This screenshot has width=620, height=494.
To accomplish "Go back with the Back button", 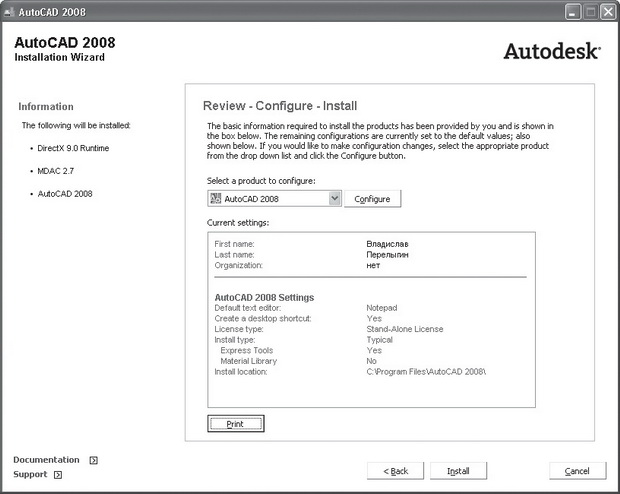I will coord(395,471).
